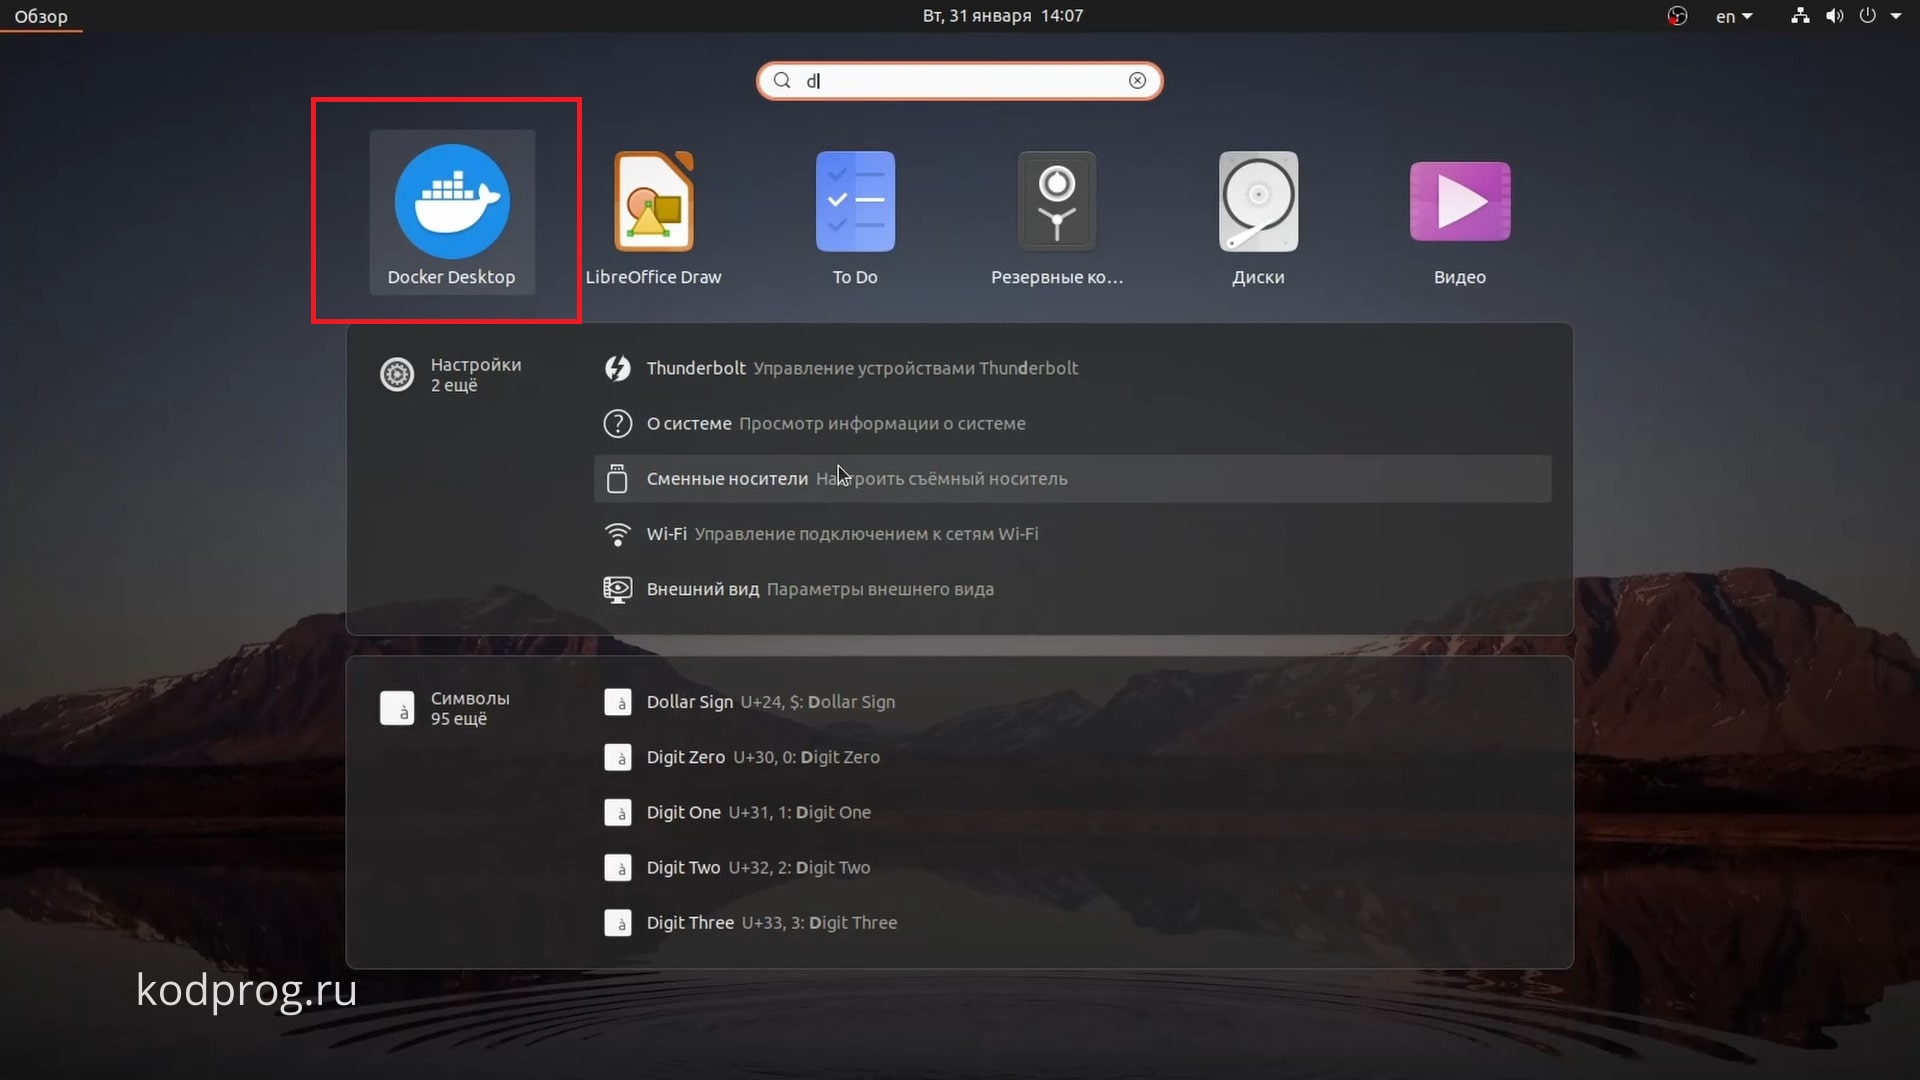Open Внешний вид appearance settings
1920x1080 pixels.
point(1072,589)
